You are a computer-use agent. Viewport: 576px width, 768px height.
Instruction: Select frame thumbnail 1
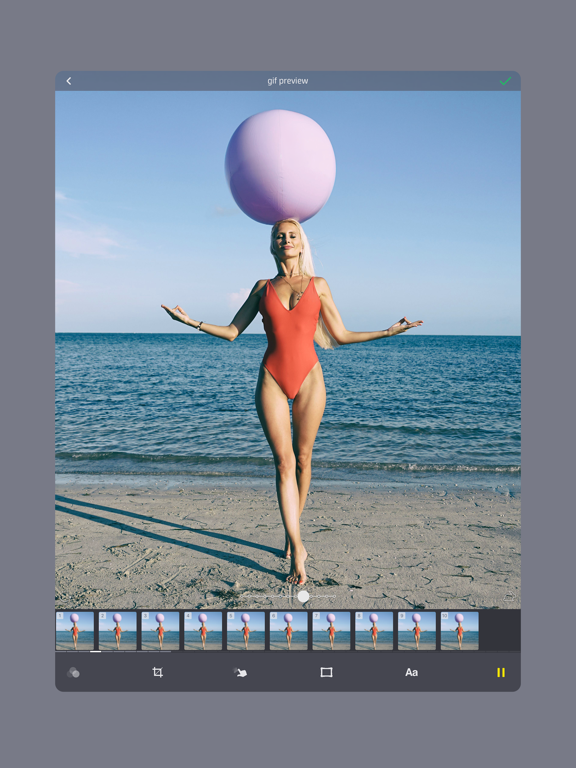coord(75,631)
